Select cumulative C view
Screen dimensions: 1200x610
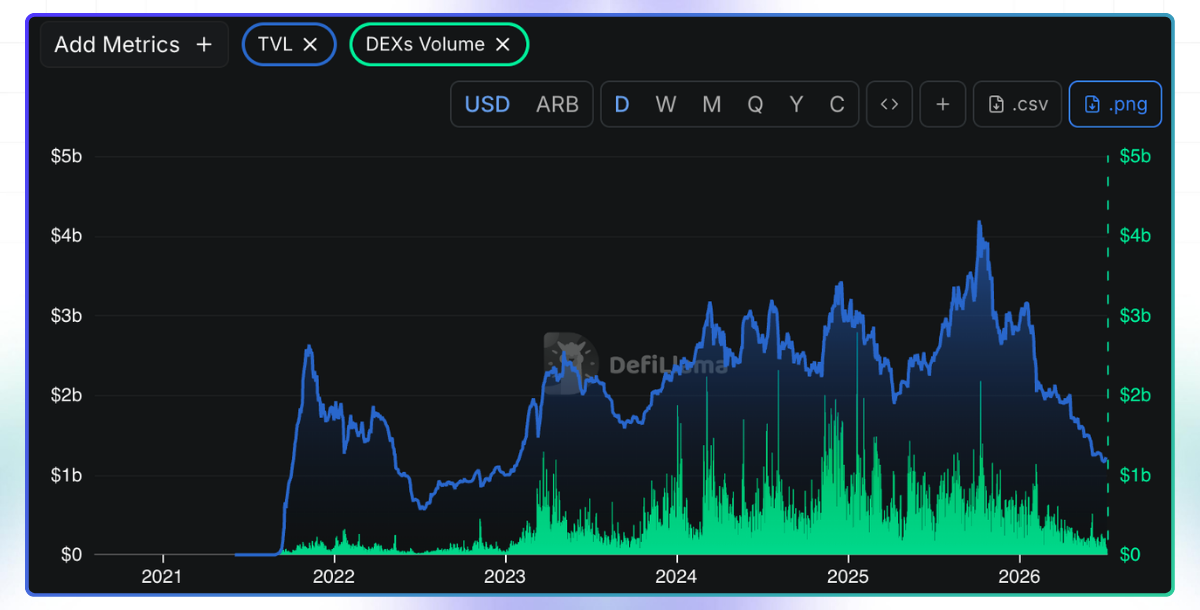pos(837,104)
